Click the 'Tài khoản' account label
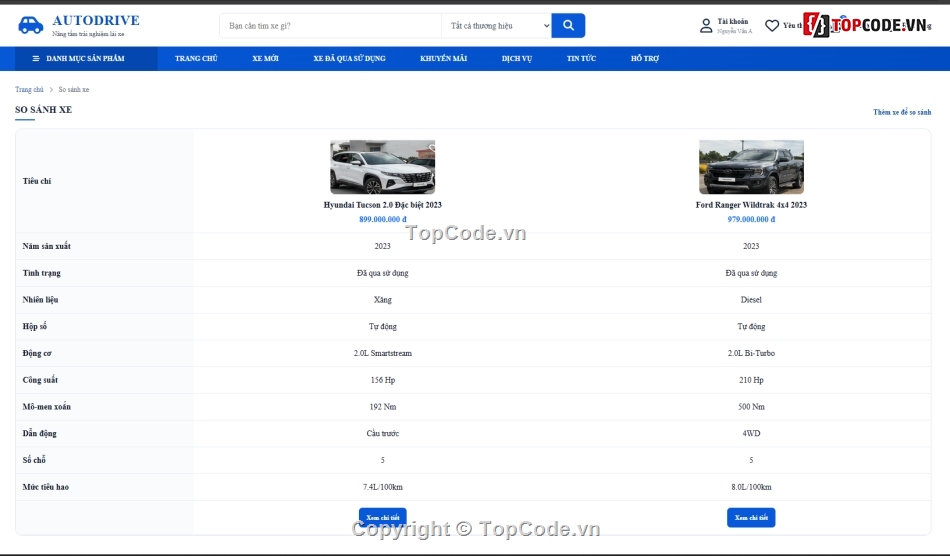 pos(732,22)
